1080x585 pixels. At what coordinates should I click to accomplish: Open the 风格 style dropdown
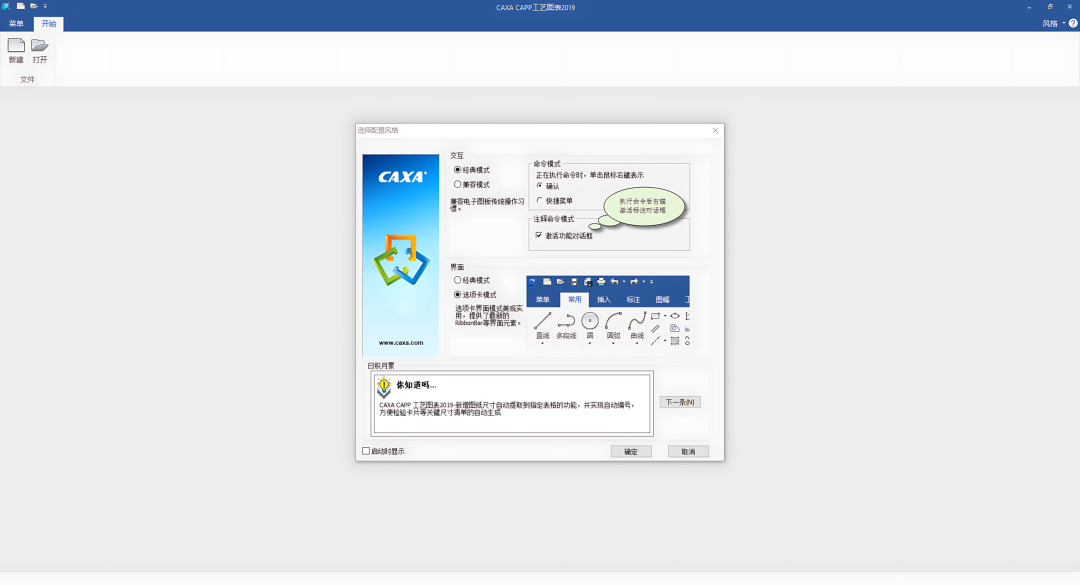tap(1053, 23)
